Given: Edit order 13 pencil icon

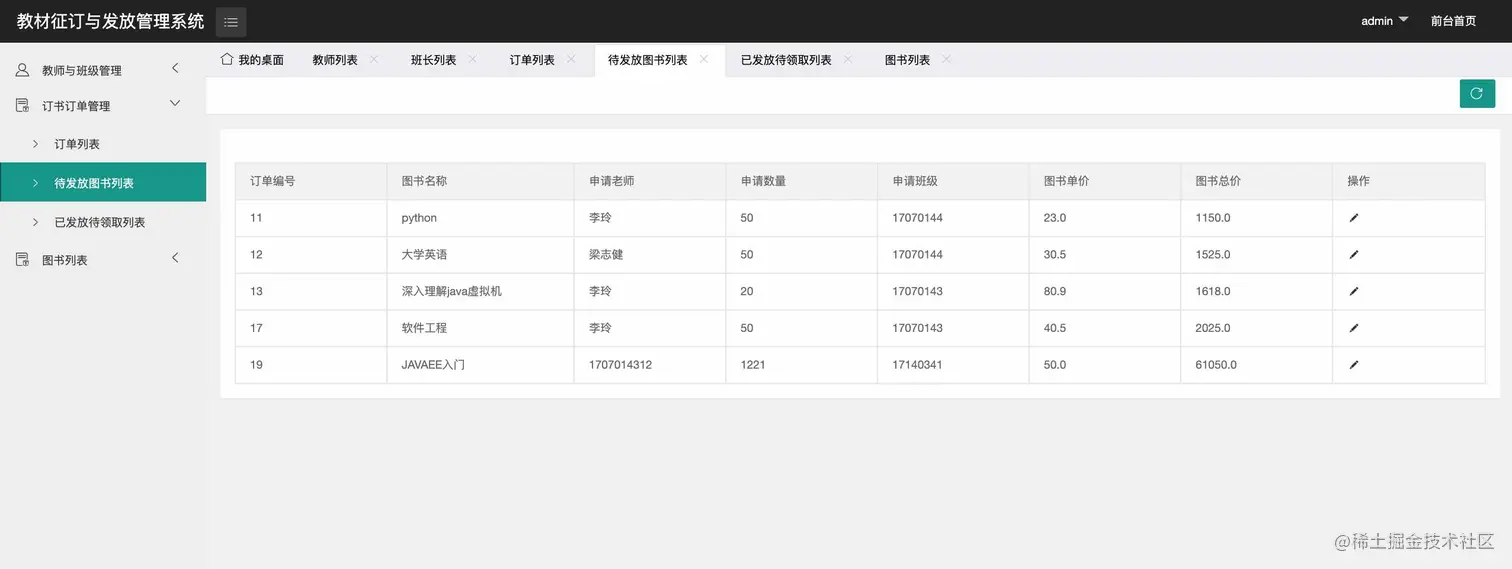Looking at the screenshot, I should pyautogui.click(x=1354, y=292).
